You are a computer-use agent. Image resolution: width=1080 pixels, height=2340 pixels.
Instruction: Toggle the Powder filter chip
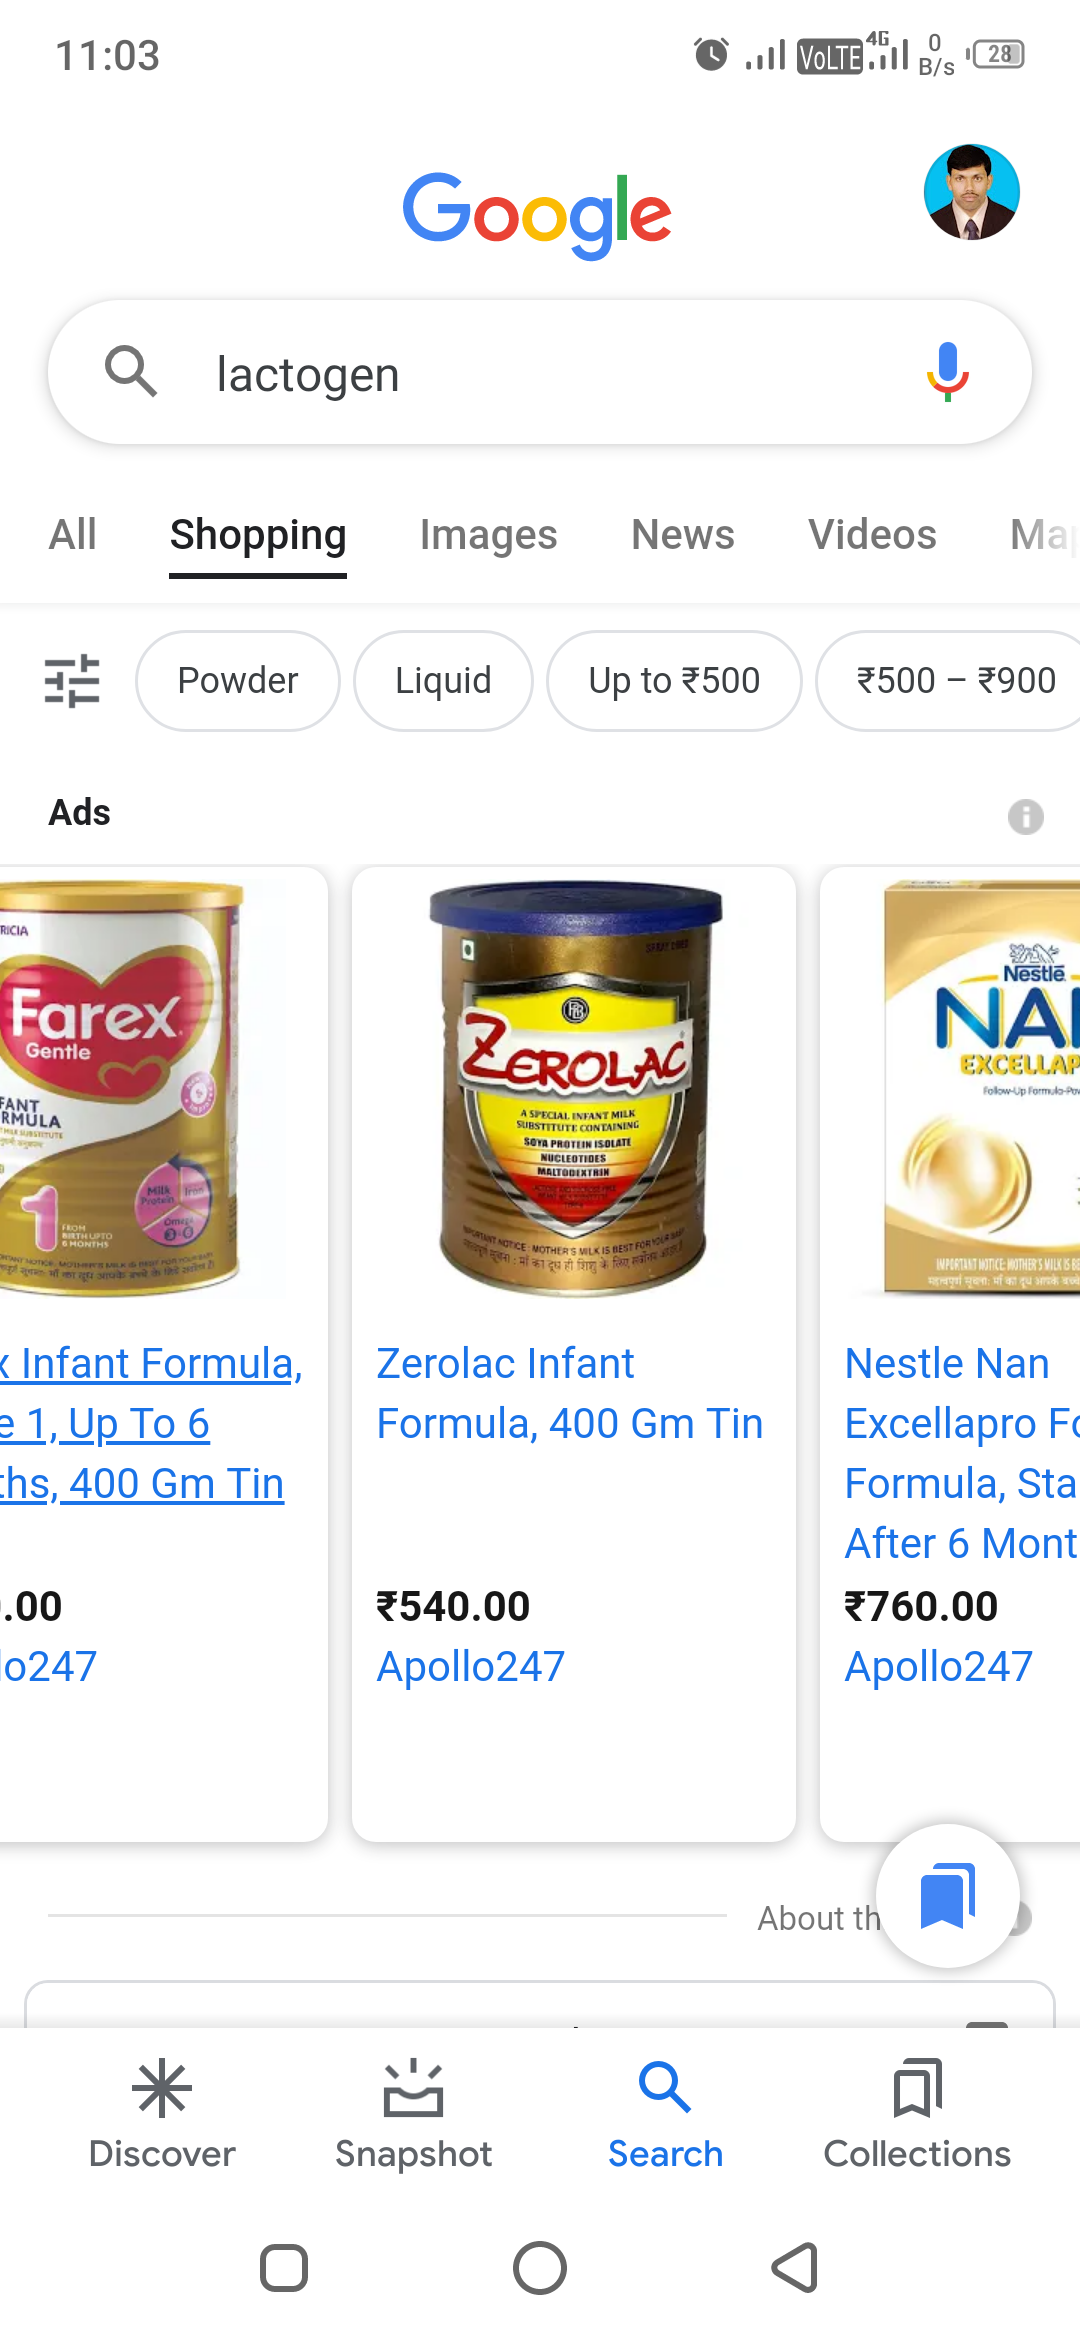[x=238, y=681]
